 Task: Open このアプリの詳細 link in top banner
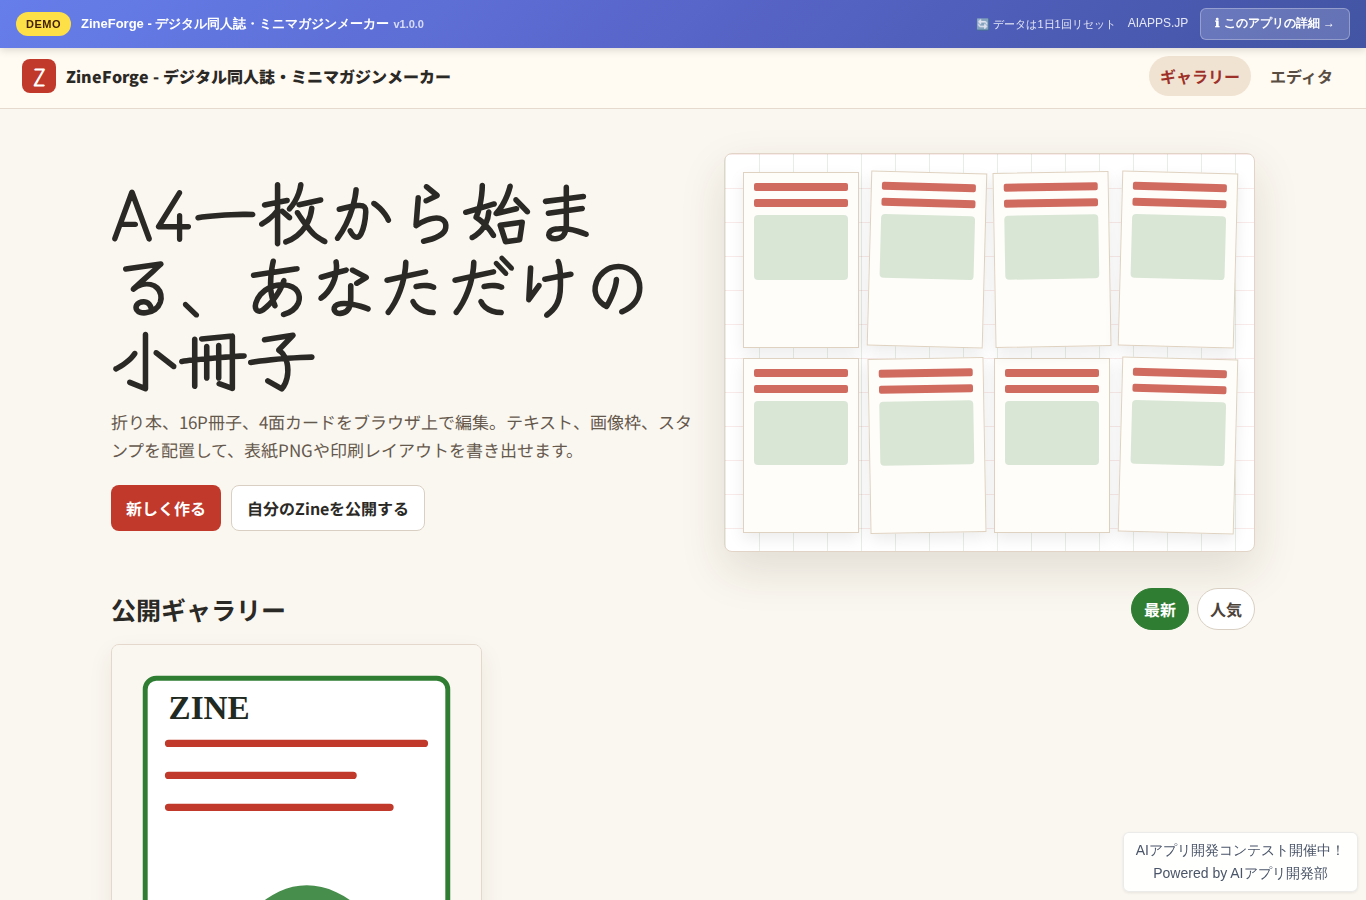point(1275,23)
